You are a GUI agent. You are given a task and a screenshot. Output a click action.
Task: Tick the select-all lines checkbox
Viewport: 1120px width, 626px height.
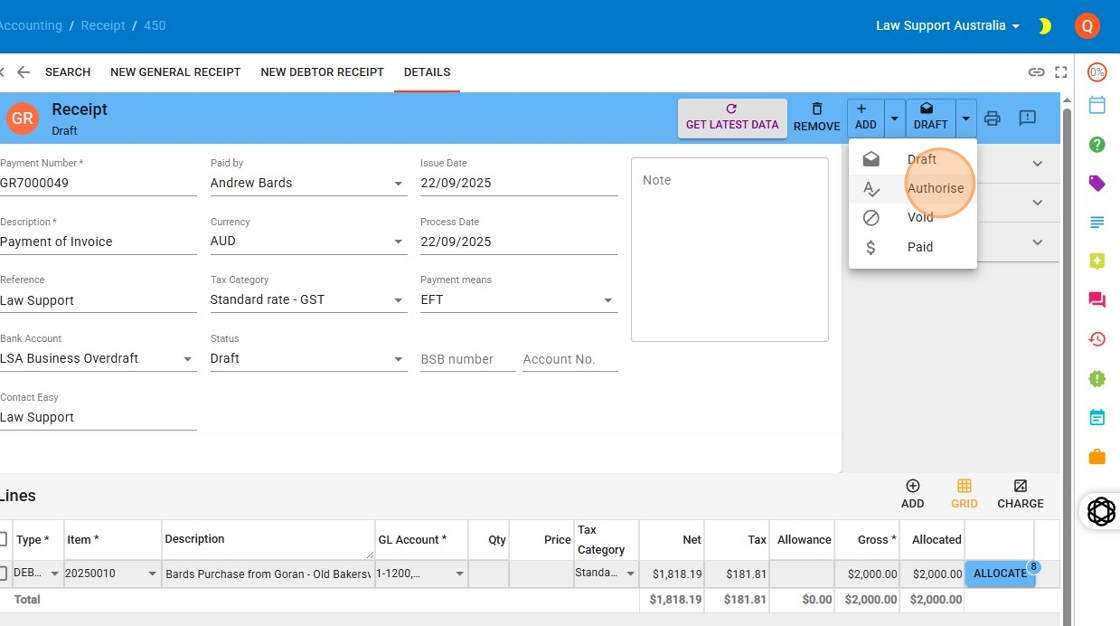click(4, 540)
